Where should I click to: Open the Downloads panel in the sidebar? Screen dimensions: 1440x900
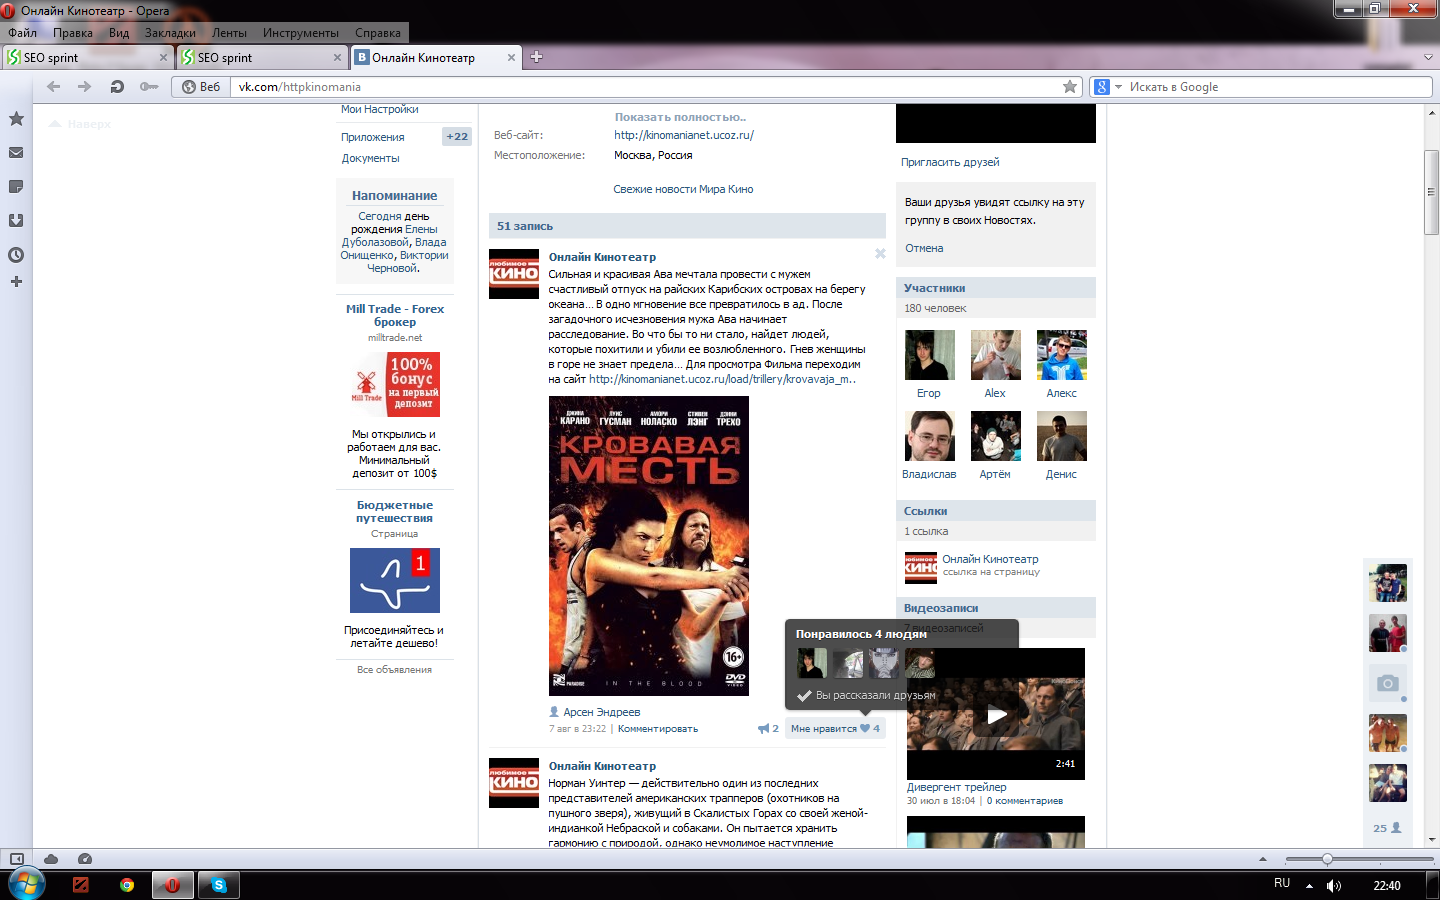pos(16,221)
